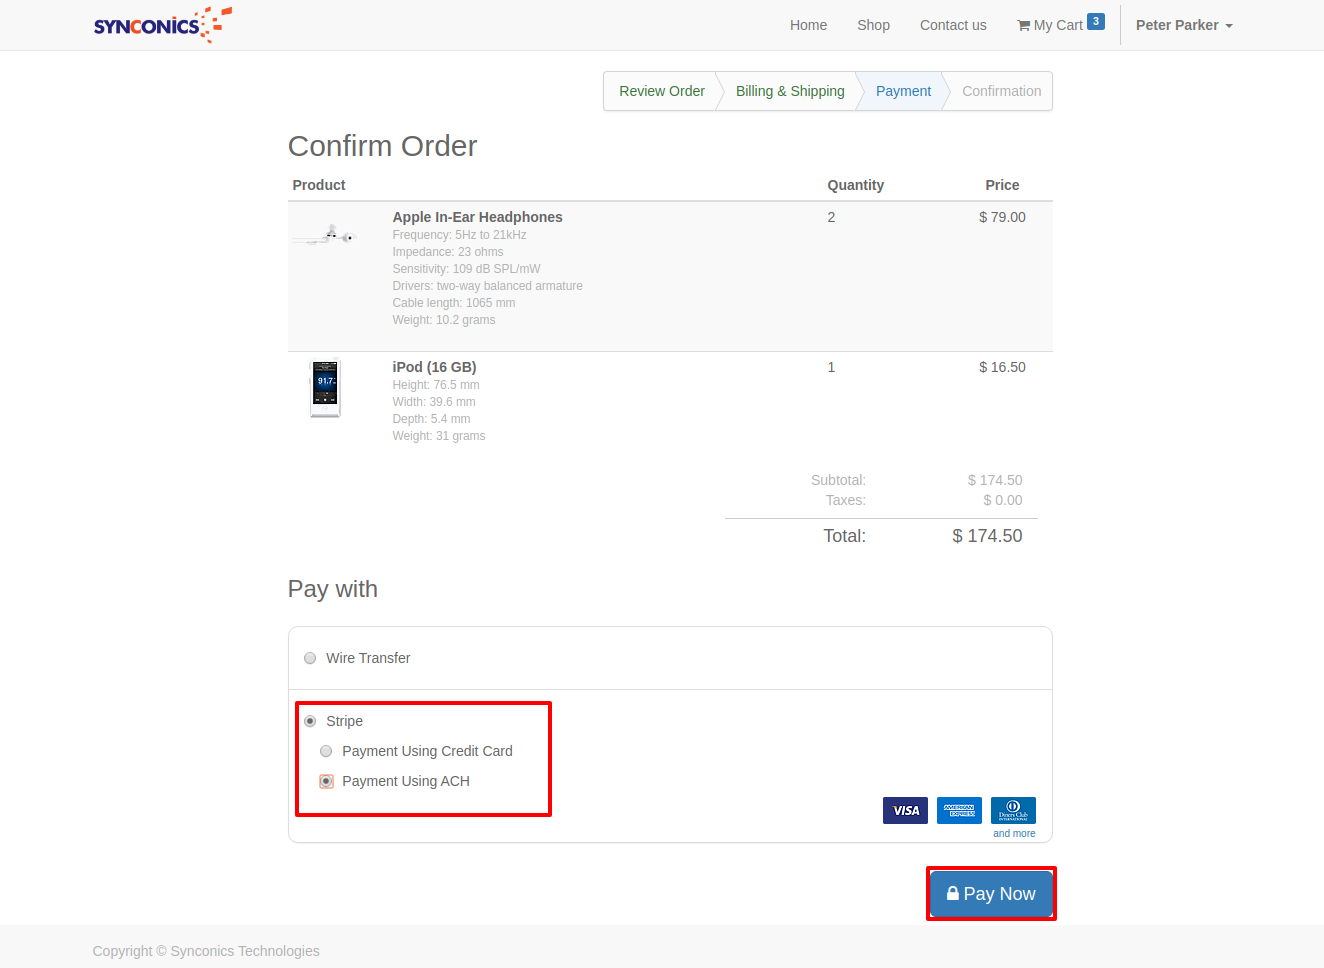The image size is (1324, 968).
Task: Go to the Review Order step
Action: (661, 91)
